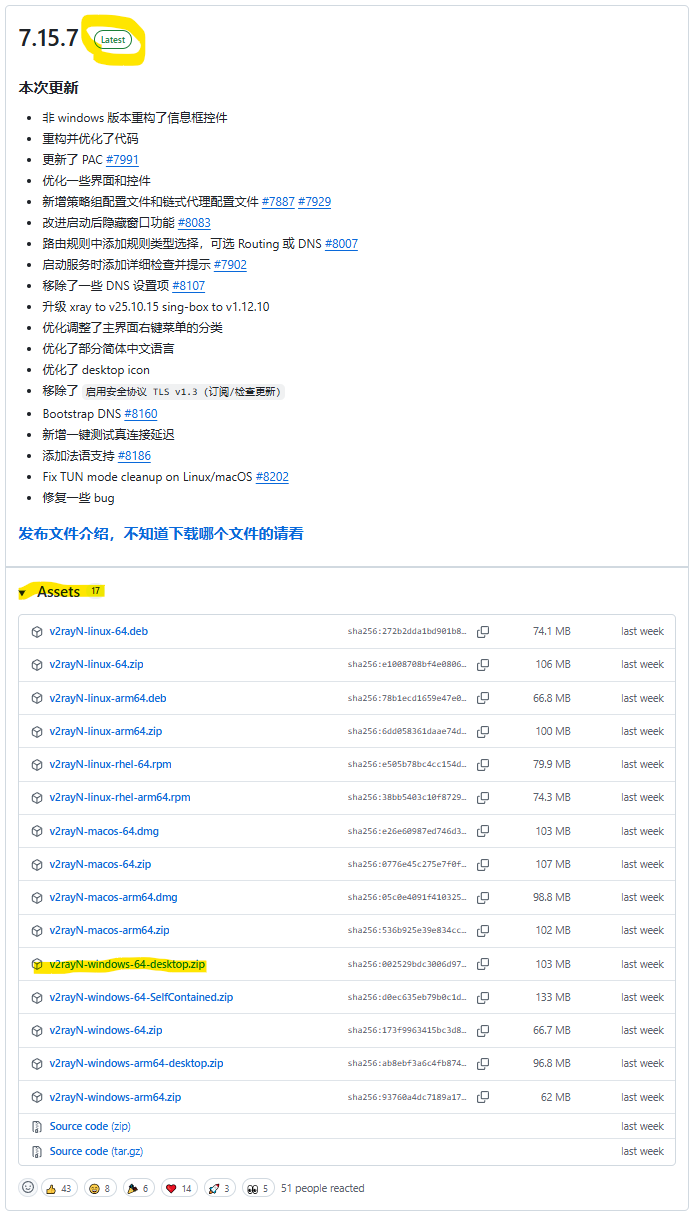Download v2rayN-linux-64.deb

point(98,632)
